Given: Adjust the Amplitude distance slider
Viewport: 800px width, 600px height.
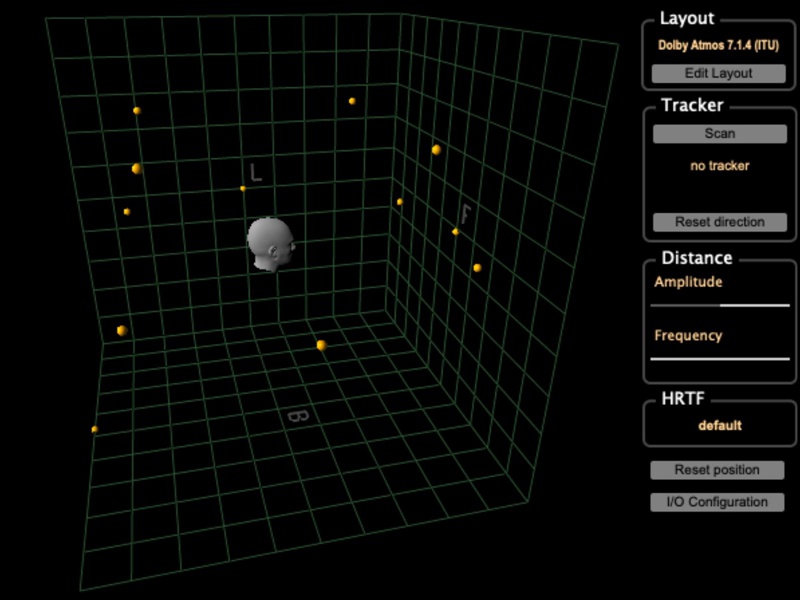Looking at the screenshot, I should (x=720, y=305).
